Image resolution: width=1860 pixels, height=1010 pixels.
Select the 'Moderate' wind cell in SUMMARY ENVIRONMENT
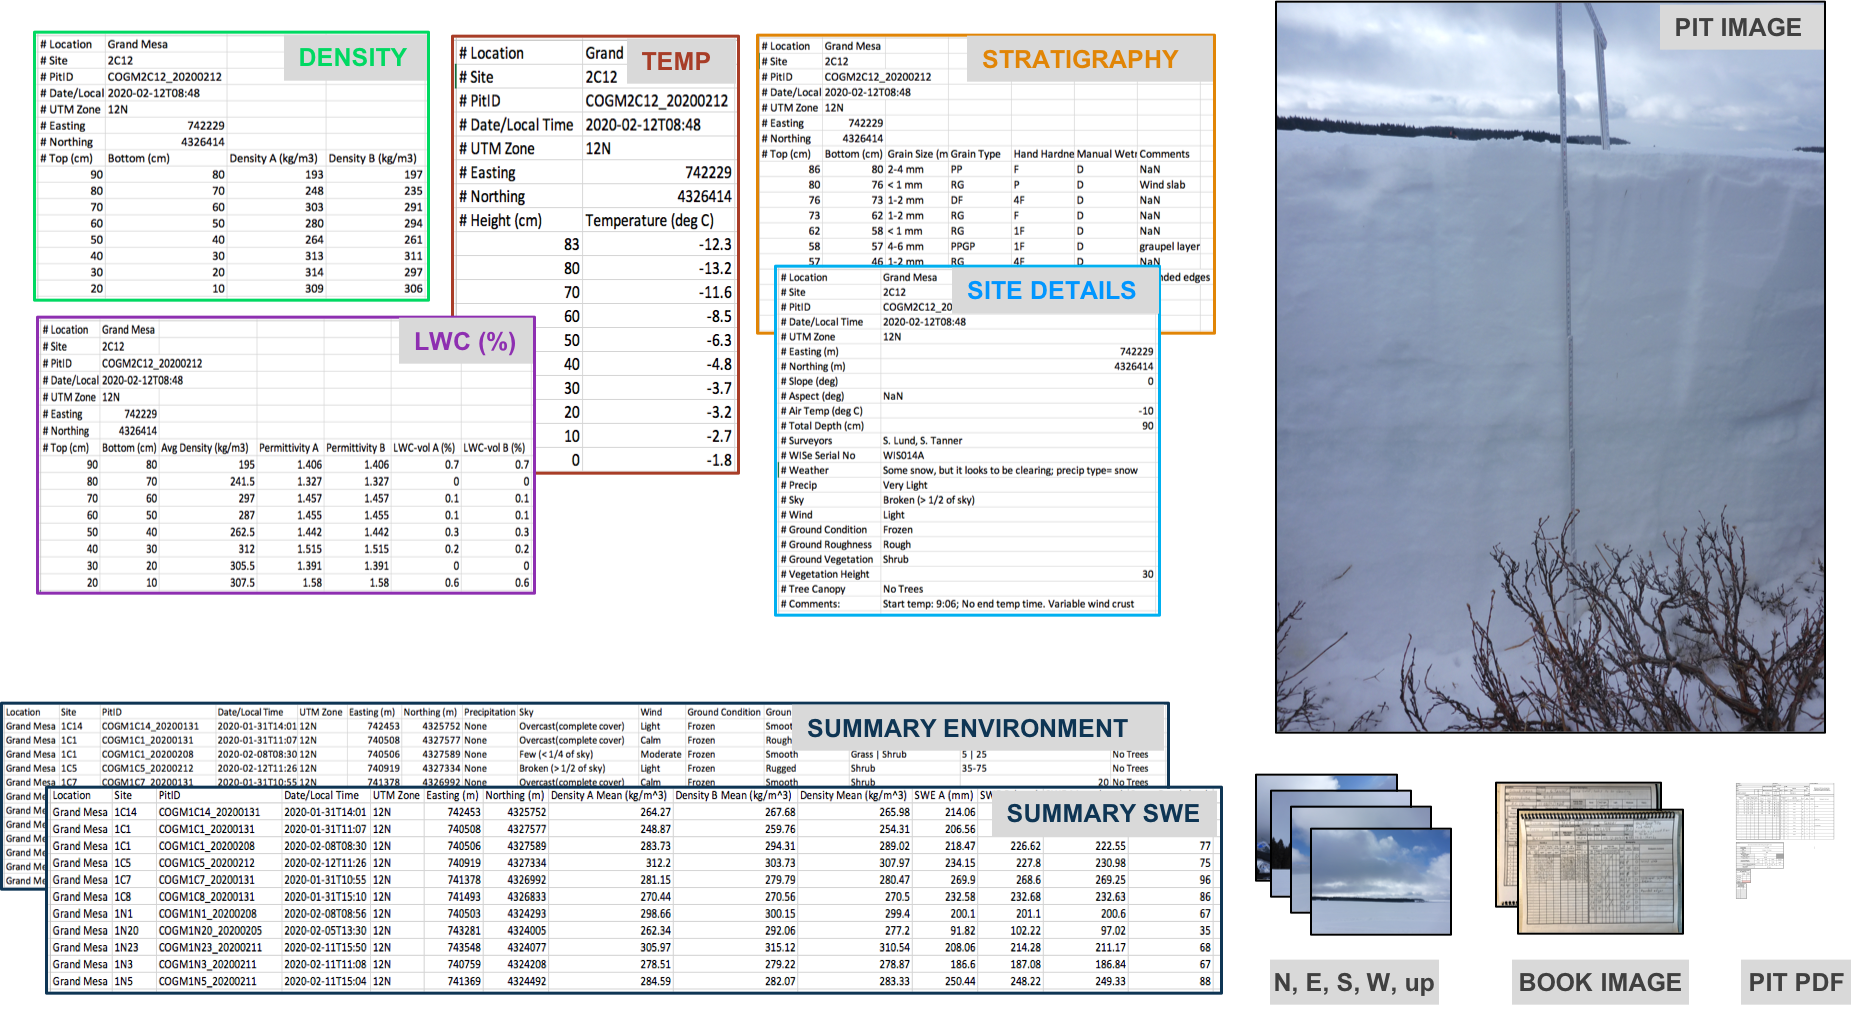pos(661,754)
